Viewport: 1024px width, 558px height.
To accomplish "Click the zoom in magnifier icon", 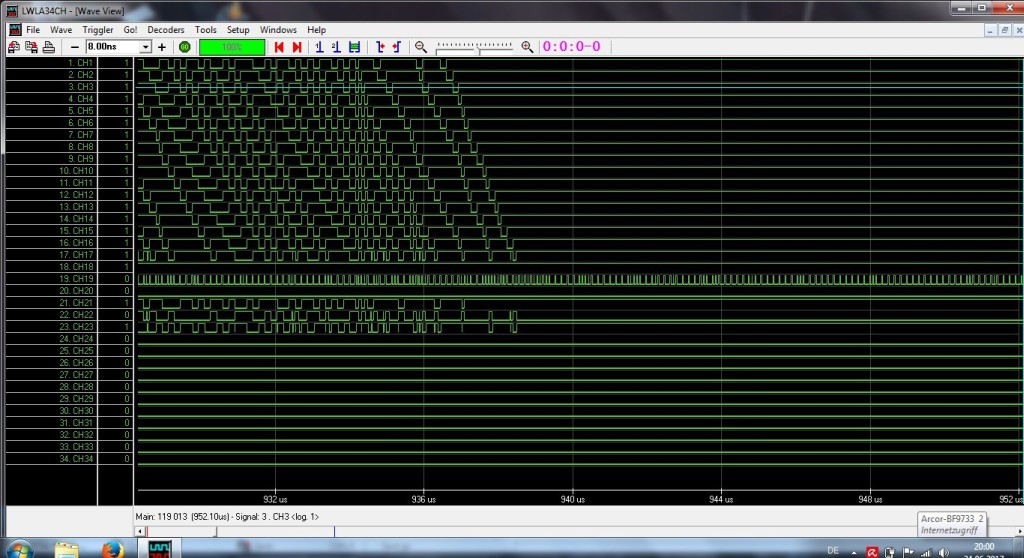I will click(527, 47).
